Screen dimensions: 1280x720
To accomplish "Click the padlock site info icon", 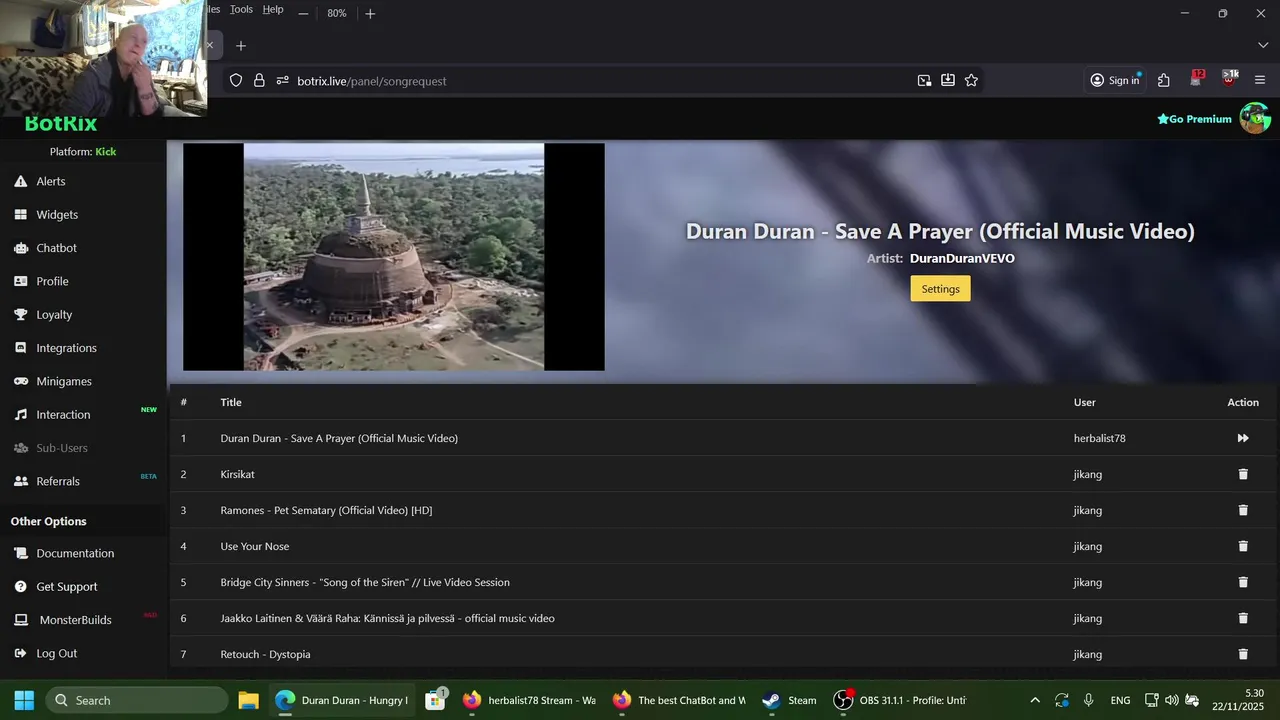I will (x=259, y=80).
